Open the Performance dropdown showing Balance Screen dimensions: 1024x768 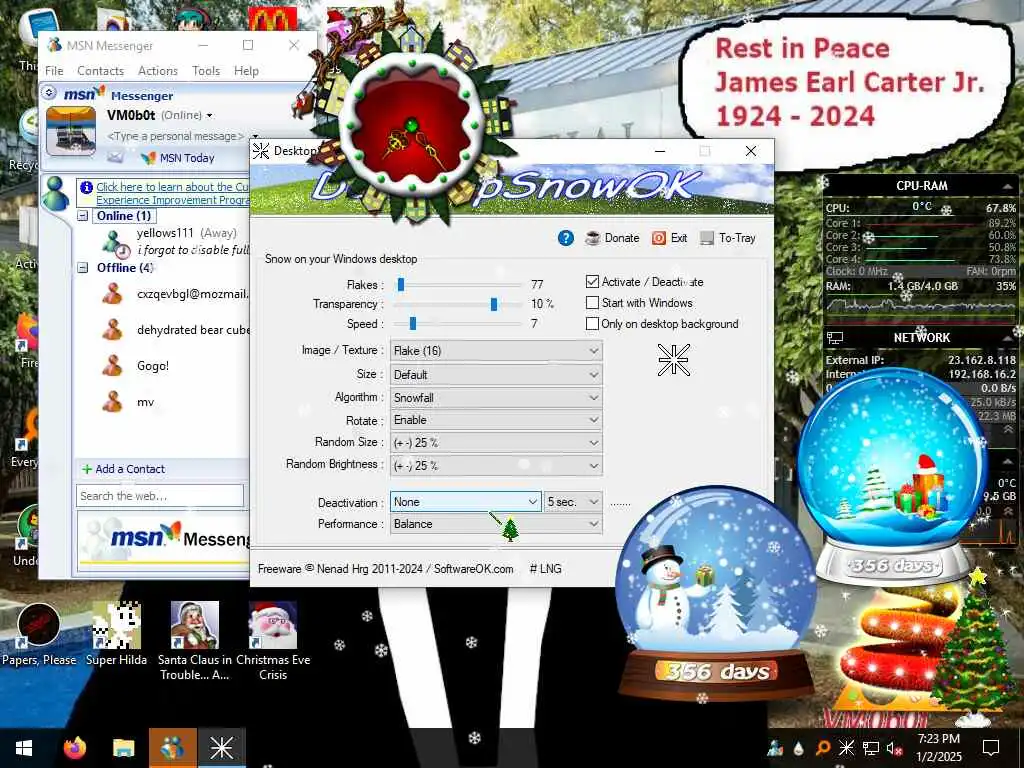pos(496,524)
